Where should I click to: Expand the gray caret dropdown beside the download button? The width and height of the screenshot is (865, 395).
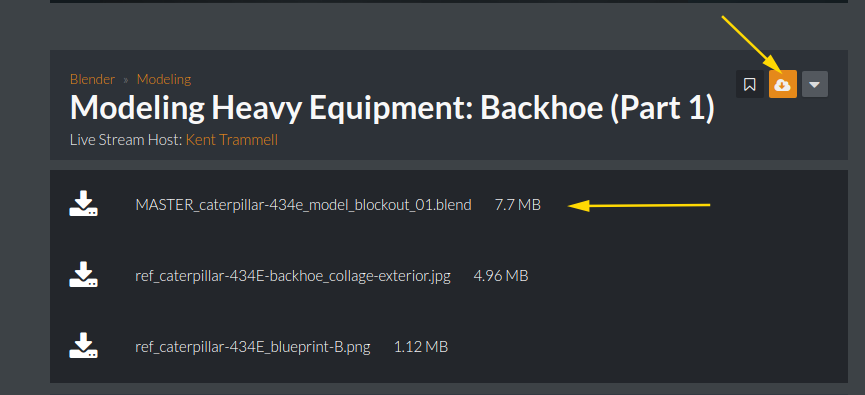pos(815,84)
